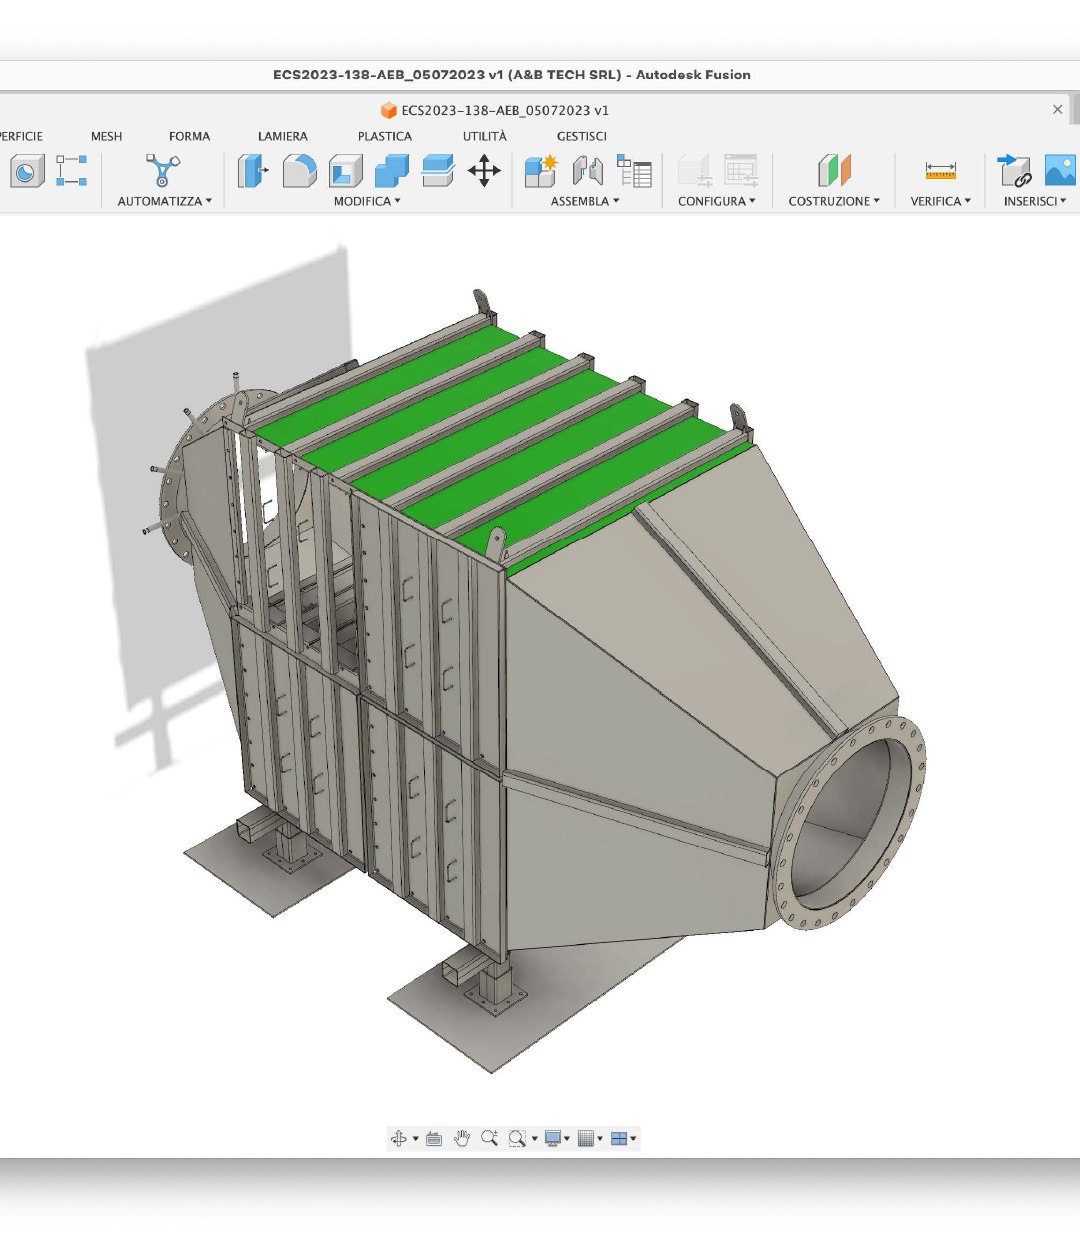Switch to the FORMA tab

tap(189, 136)
